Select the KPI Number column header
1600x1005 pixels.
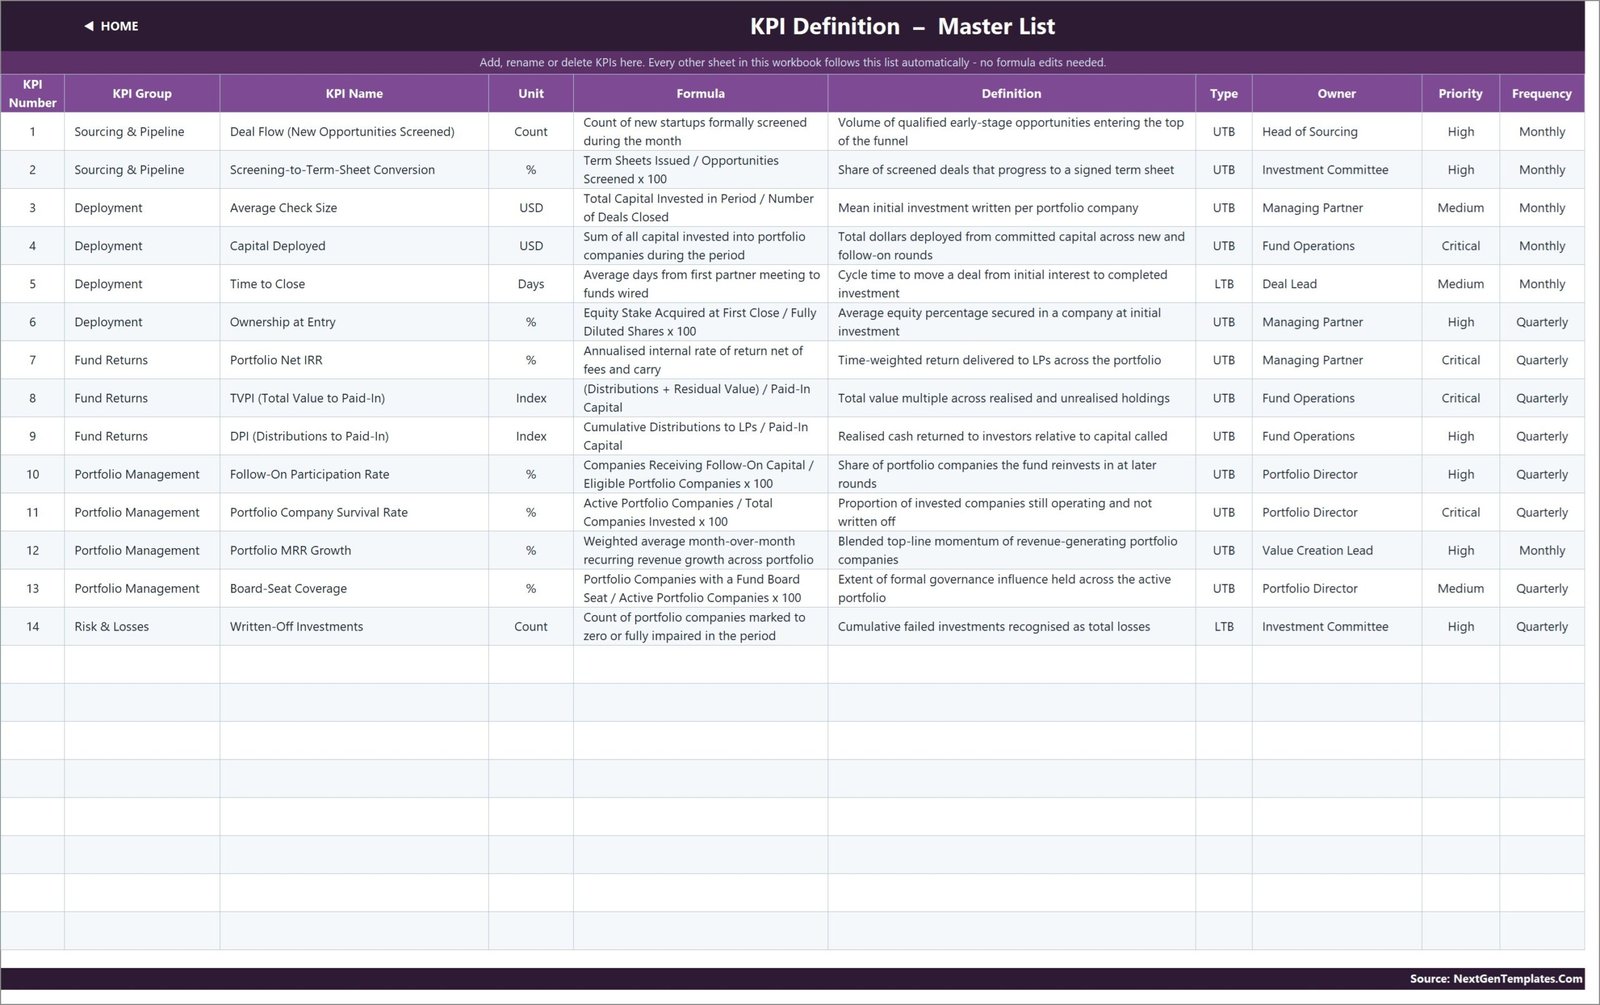coord(32,93)
